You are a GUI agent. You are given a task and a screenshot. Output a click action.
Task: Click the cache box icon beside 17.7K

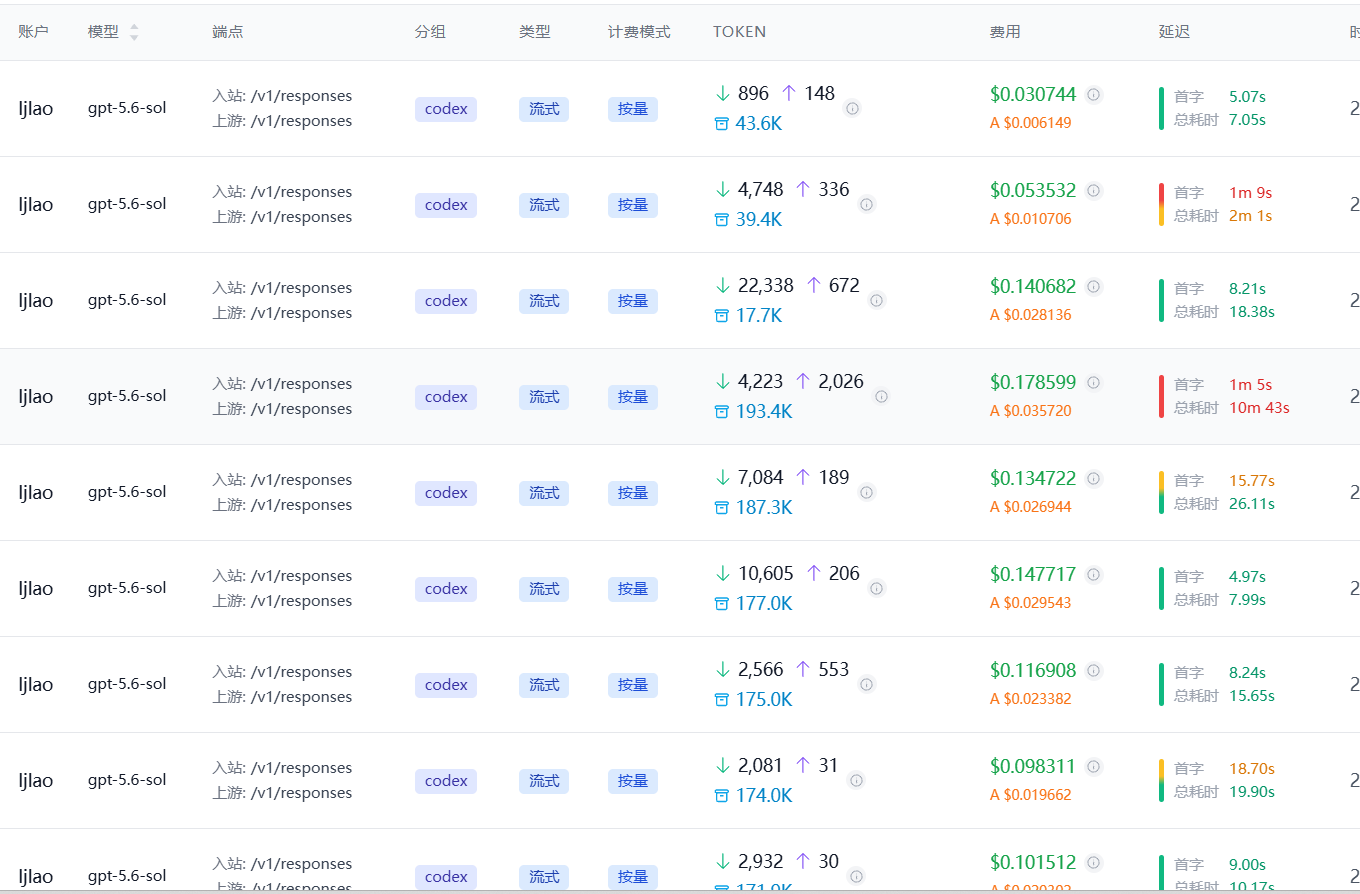(722, 316)
